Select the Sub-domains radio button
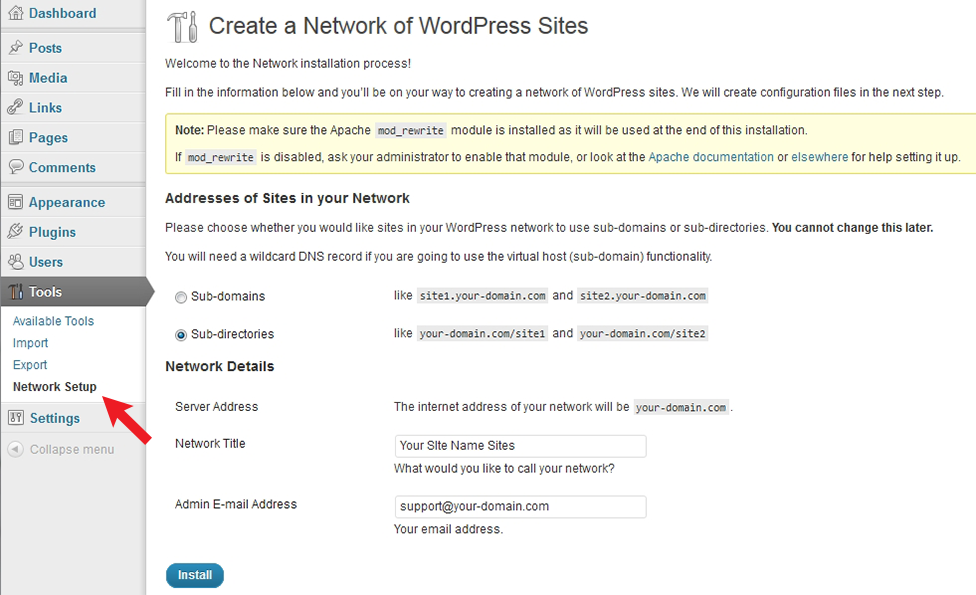 click(x=181, y=298)
